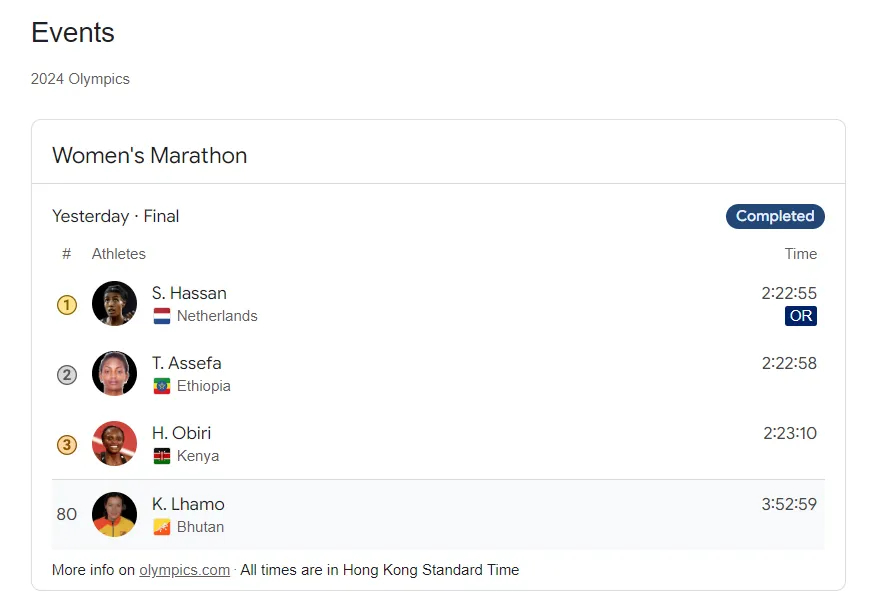Click H. Obiri's name
The height and width of the screenshot is (601, 871).
[x=182, y=433]
